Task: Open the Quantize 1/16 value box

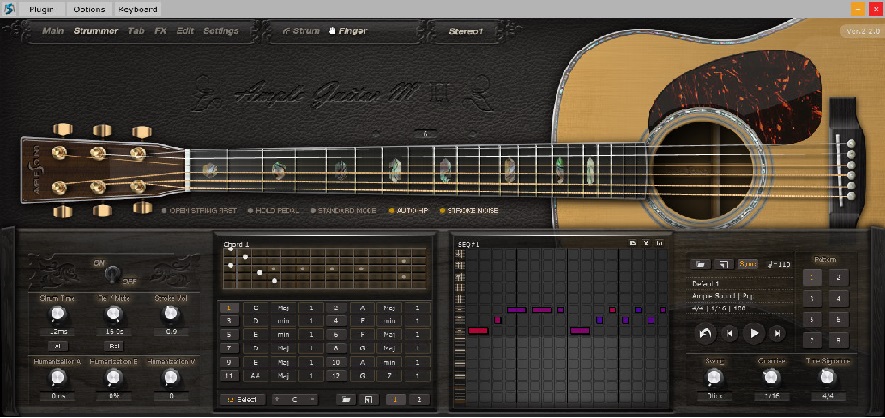Action: (772, 396)
